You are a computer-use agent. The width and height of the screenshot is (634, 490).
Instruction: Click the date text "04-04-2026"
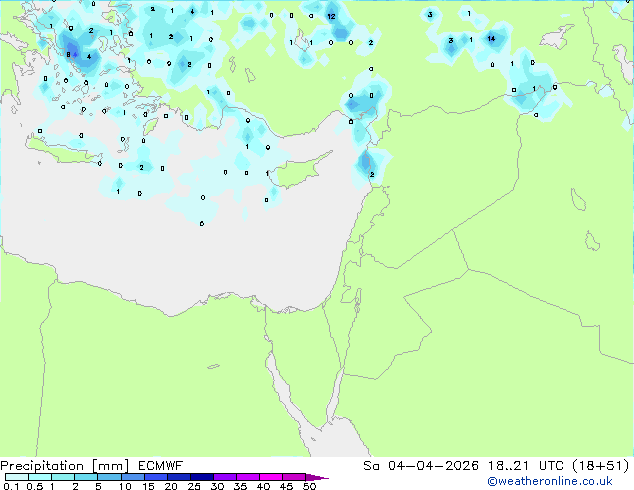click(x=433, y=466)
